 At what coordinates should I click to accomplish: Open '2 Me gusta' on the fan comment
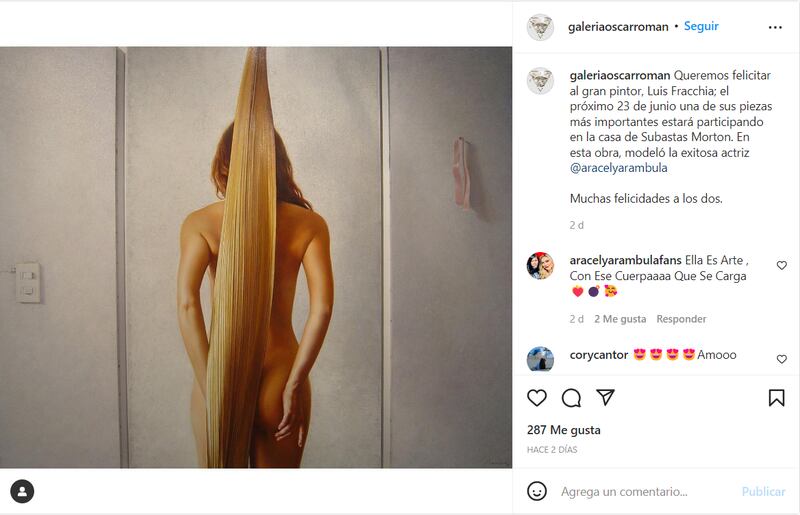620,319
